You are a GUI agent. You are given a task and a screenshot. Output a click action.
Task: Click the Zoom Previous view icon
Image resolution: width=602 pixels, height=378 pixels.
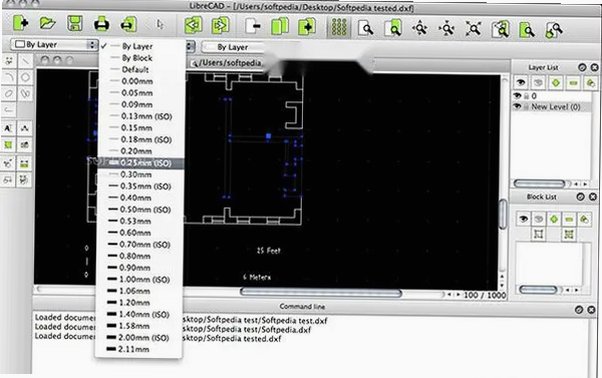click(500, 29)
